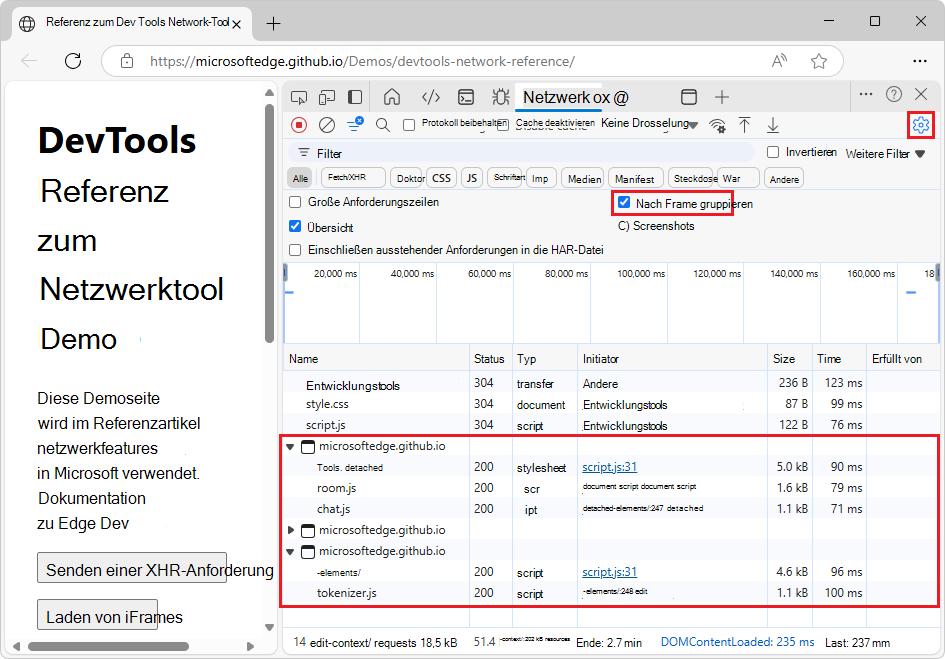Uncheck Nach Frame gruppieren

tap(625, 202)
